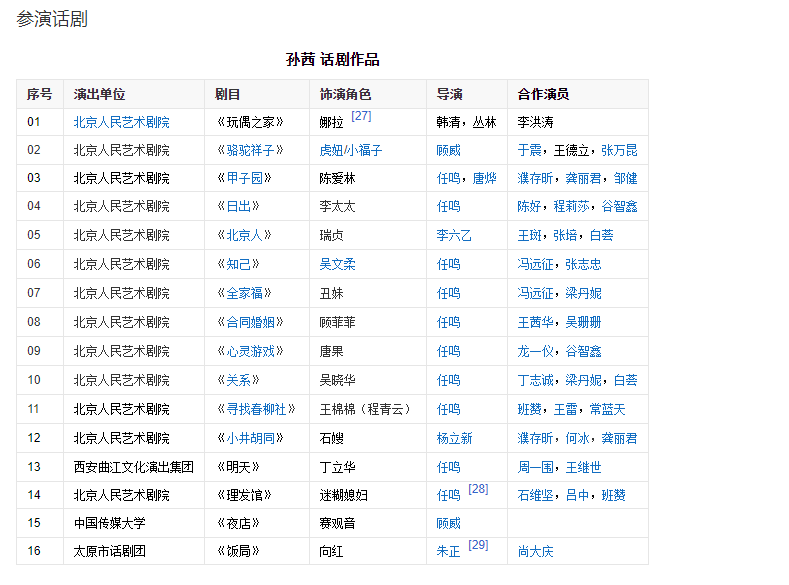Open citation reference [28] in row 14
Screen dimensions: 789x585
tap(478, 489)
